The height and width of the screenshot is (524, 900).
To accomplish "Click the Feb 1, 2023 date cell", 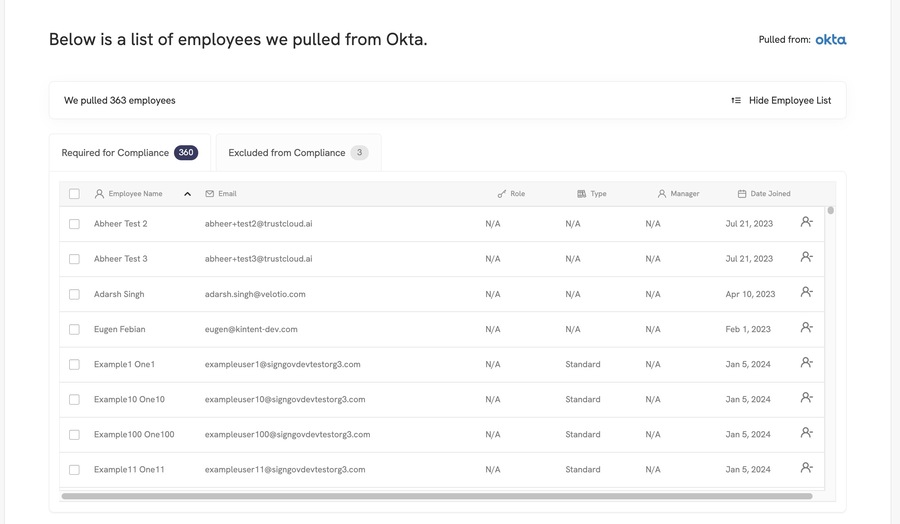I will 748,329.
